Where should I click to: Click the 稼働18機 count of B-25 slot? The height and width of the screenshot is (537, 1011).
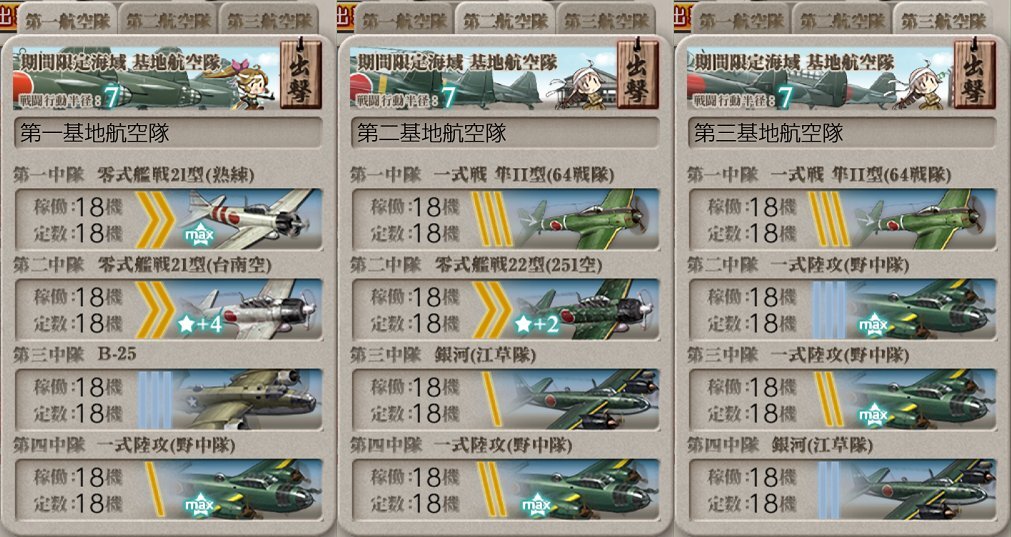(77, 387)
